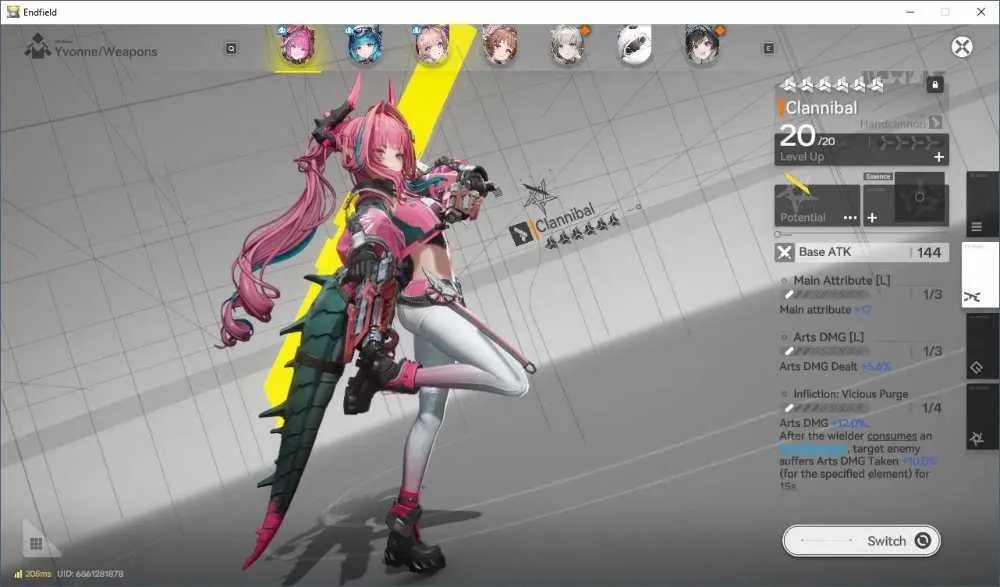1000x587 pixels.
Task: Click the Essence slot circular icon
Action: pyautogui.click(x=919, y=197)
